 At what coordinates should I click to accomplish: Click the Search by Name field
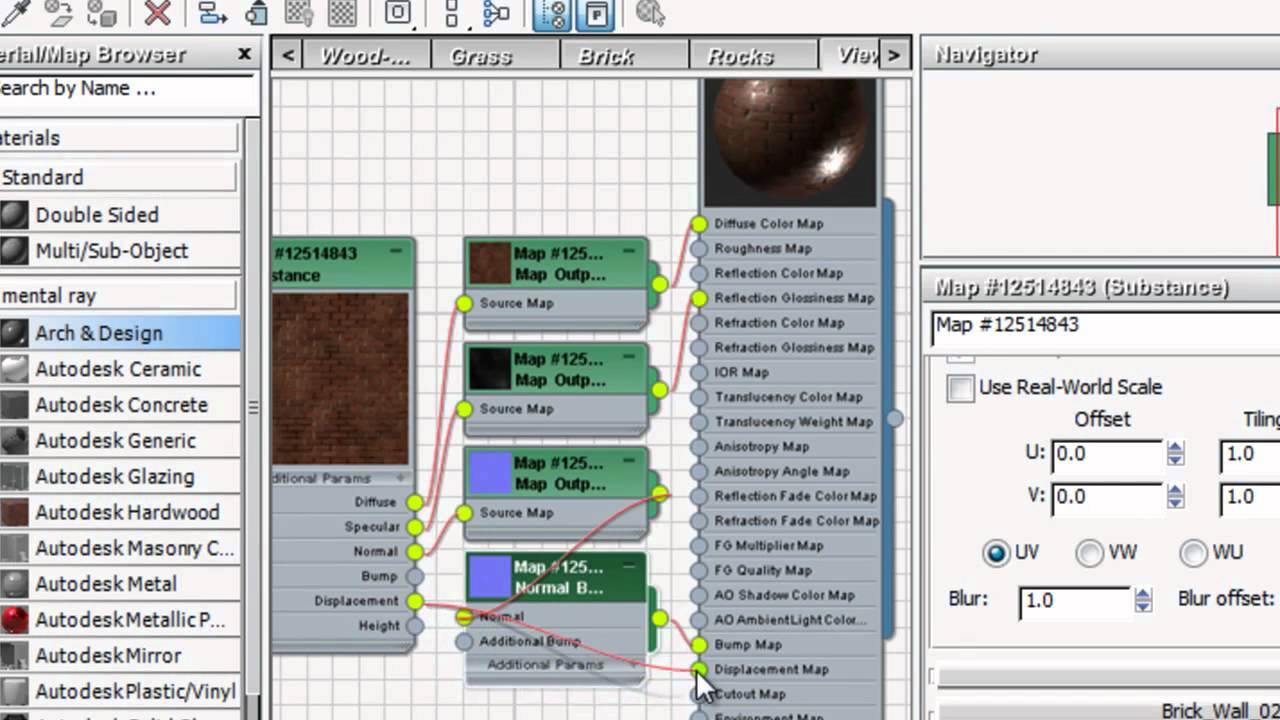click(x=128, y=89)
